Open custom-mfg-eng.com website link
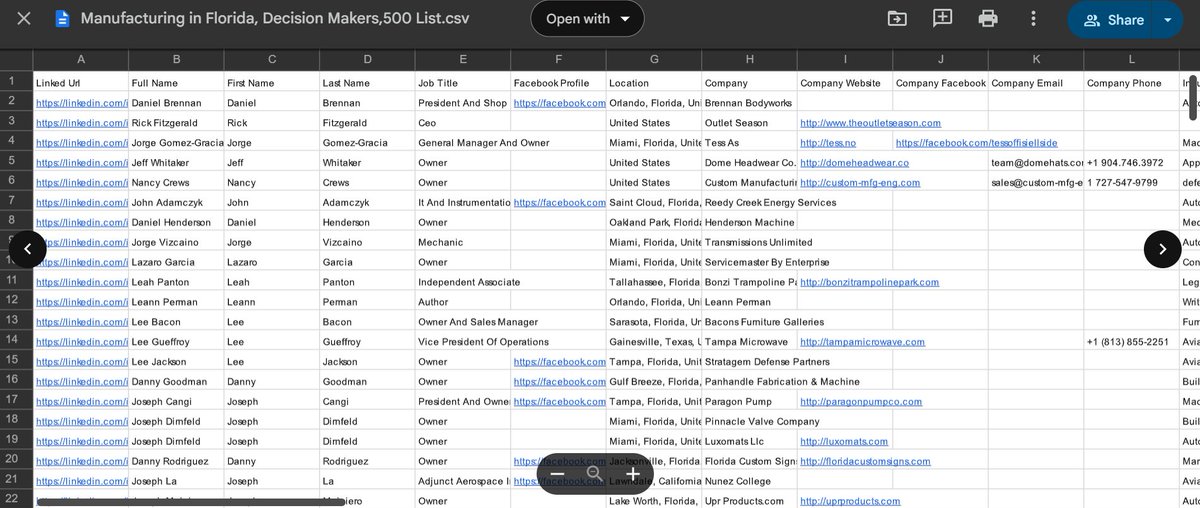 (860, 183)
